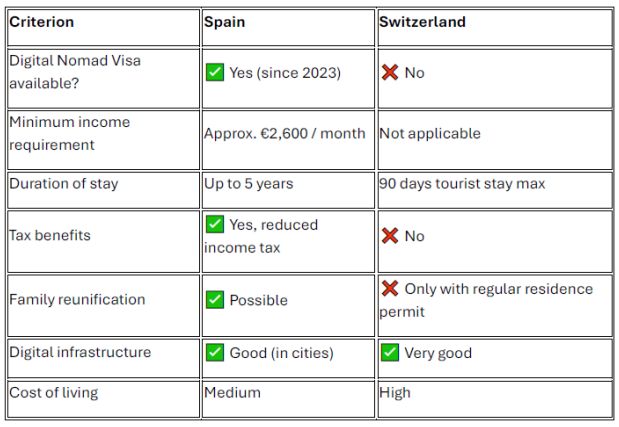The height and width of the screenshot is (427, 619).
Task: Click the "Approx. €2,600 / month" cell
Action: 285,133
